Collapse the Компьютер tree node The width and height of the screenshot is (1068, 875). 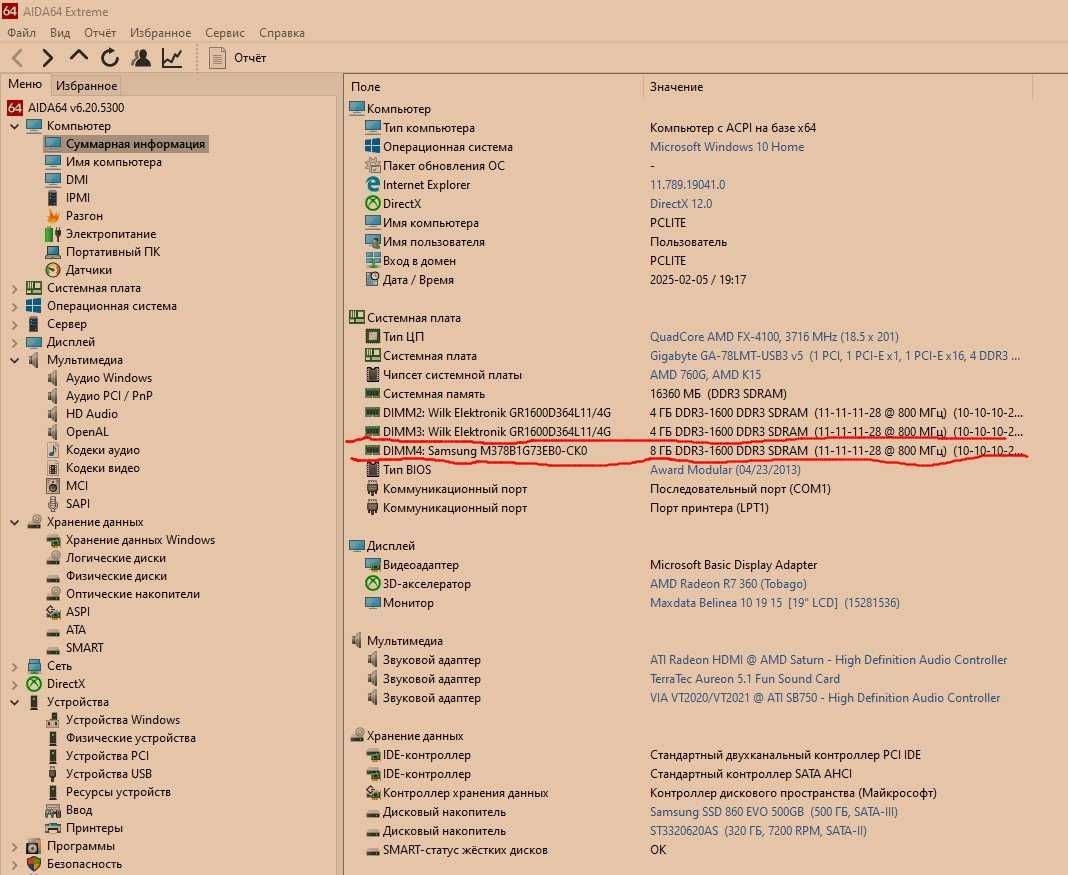14,126
